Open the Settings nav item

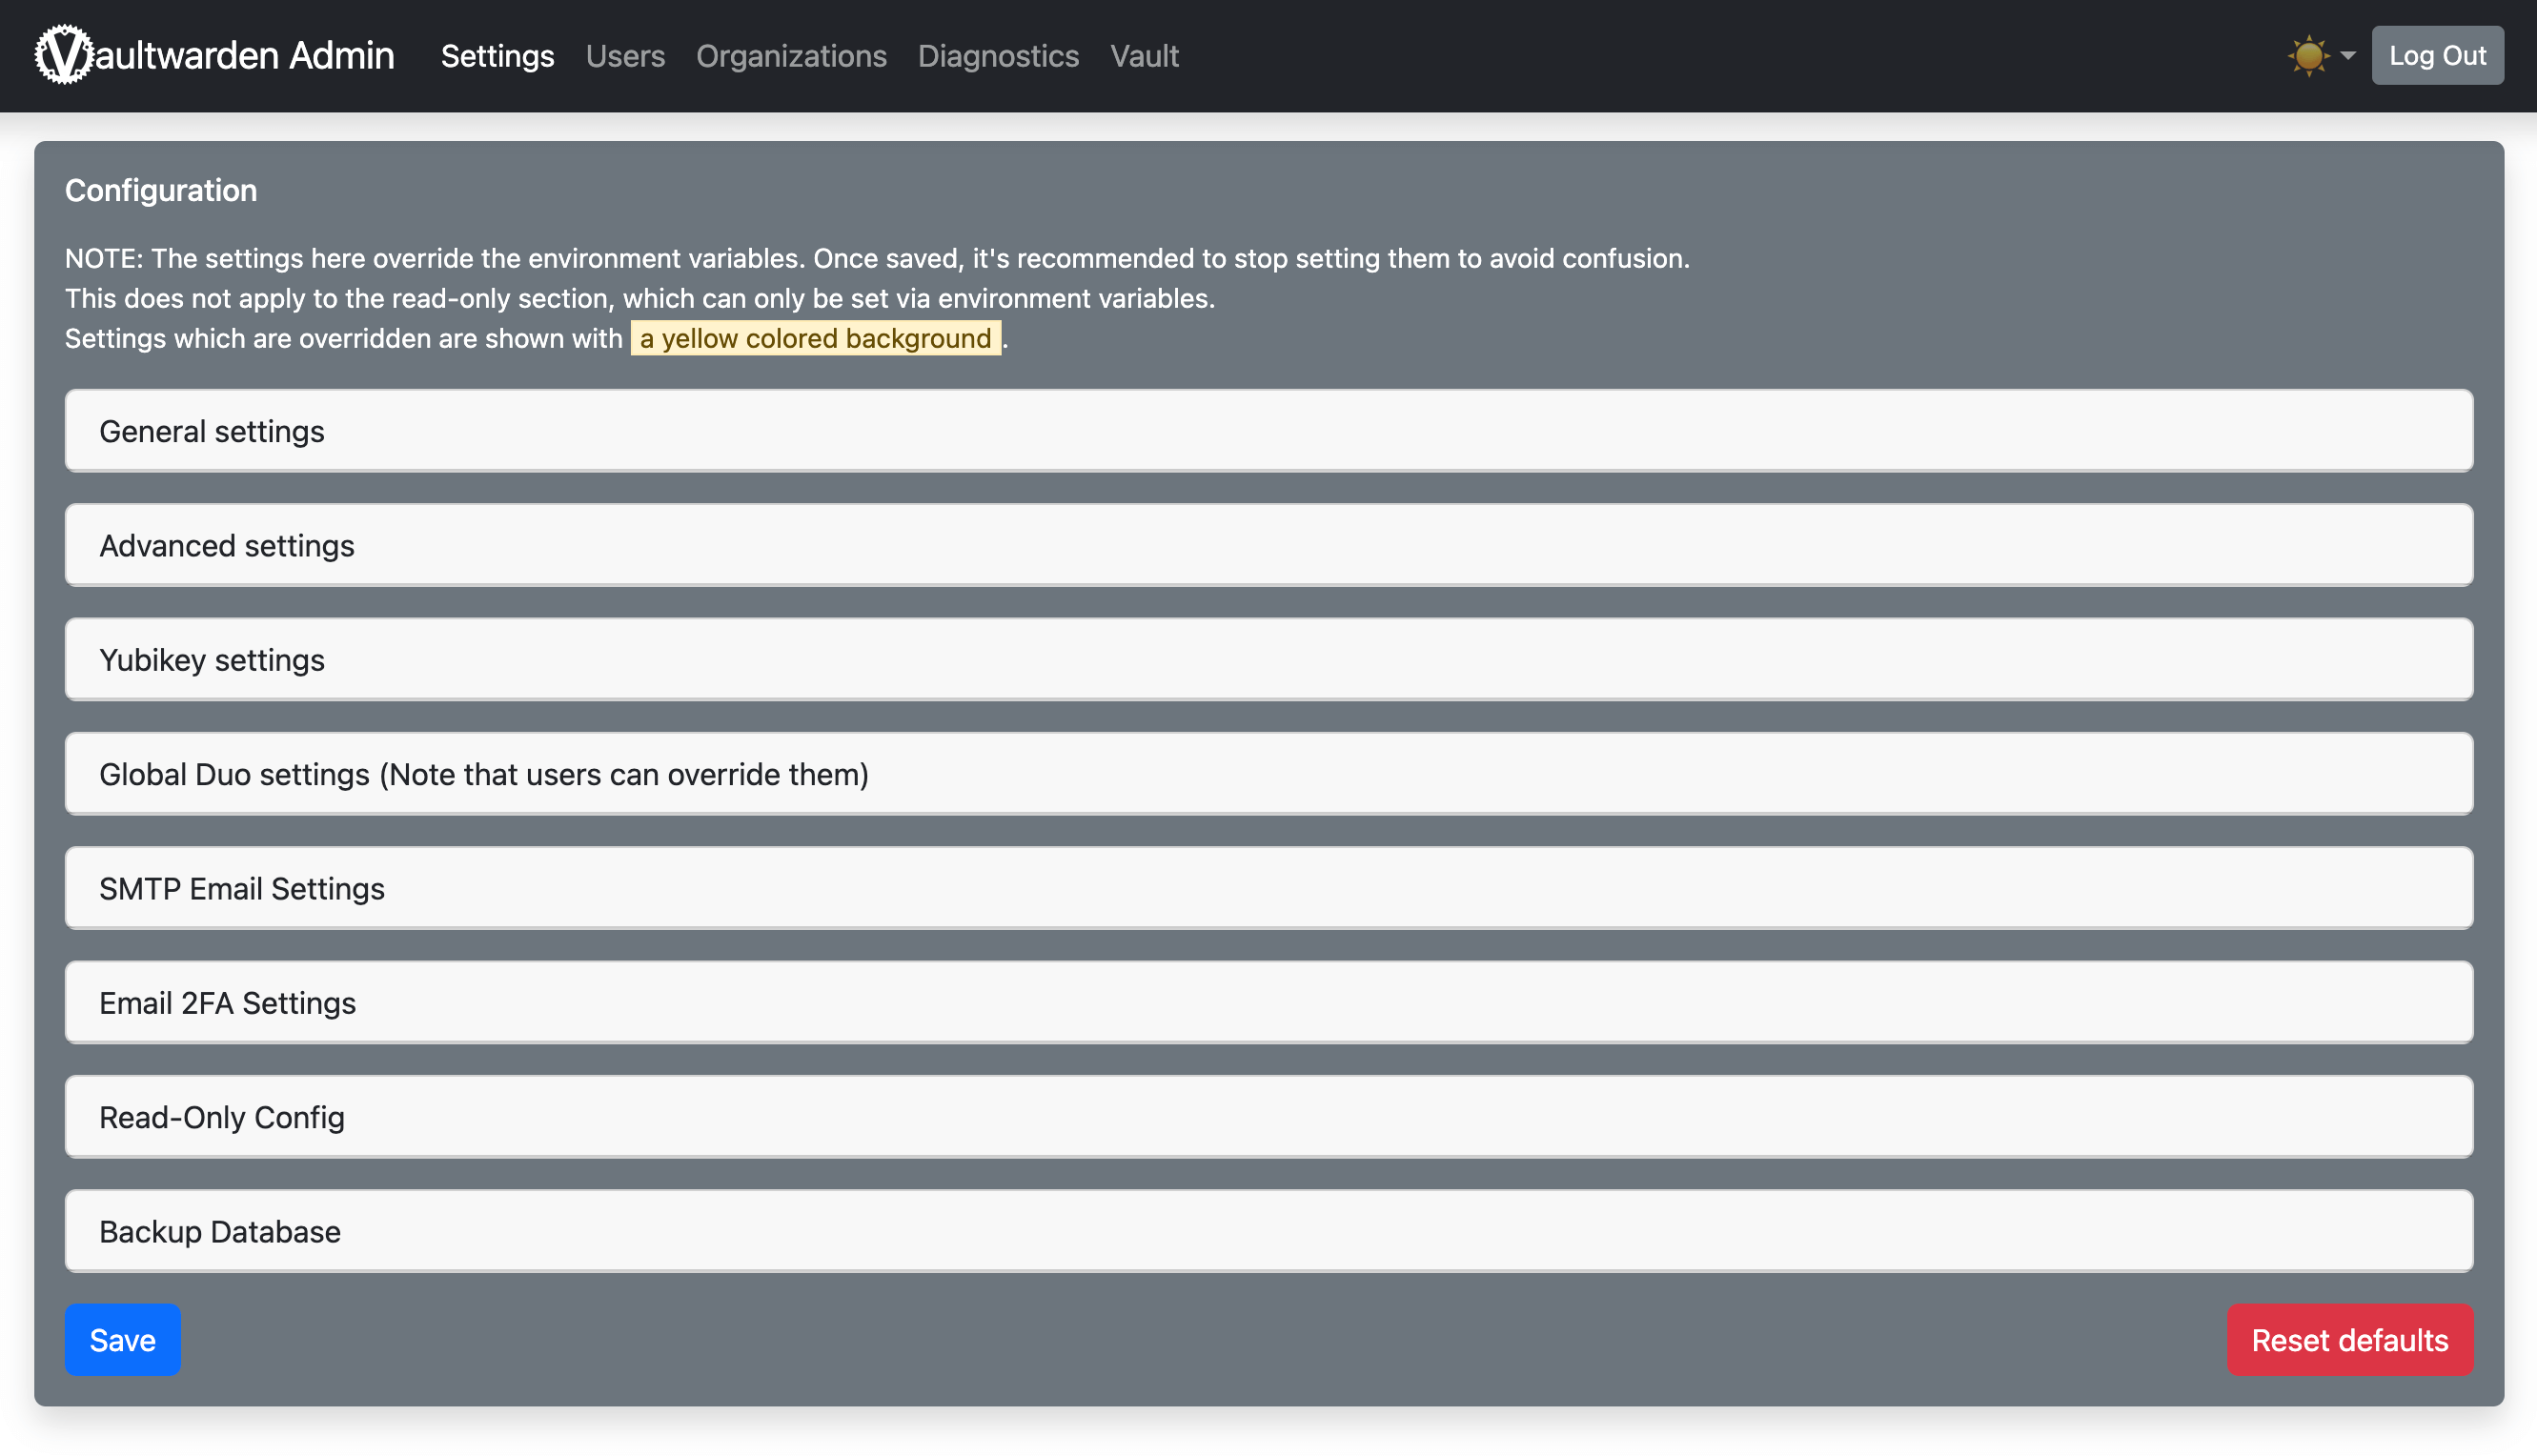pos(497,56)
